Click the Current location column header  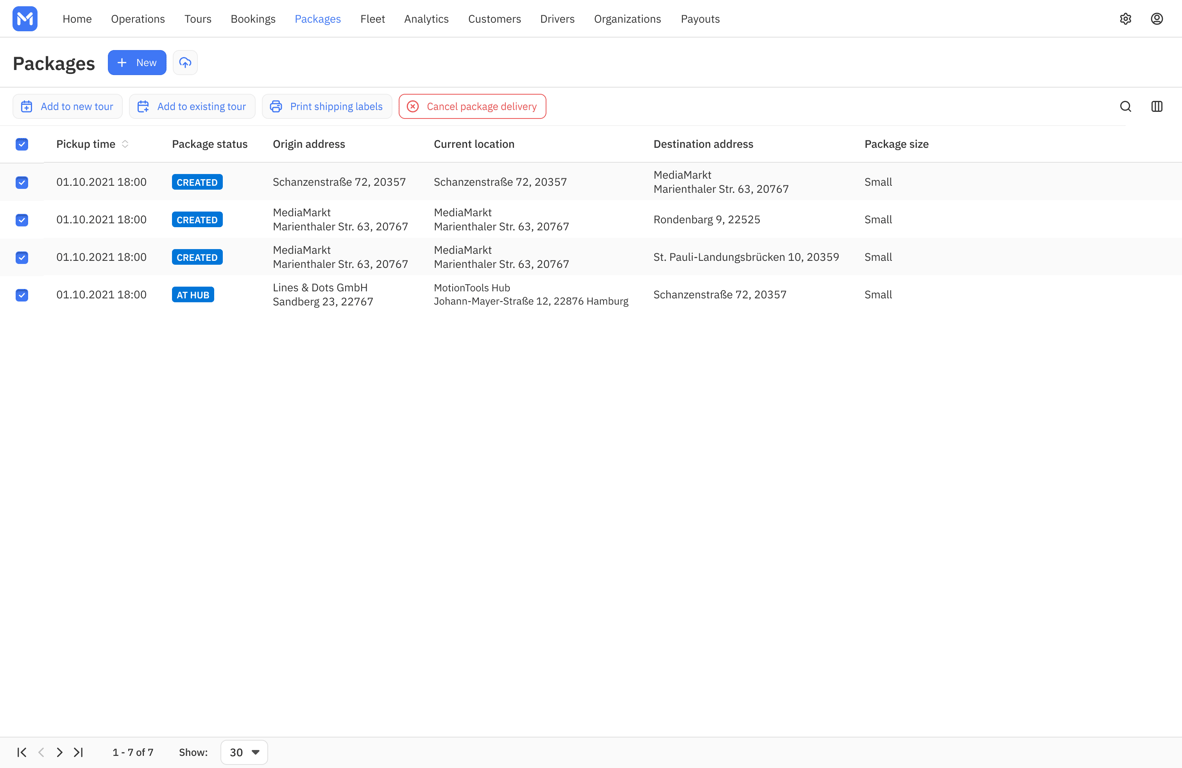pos(474,144)
